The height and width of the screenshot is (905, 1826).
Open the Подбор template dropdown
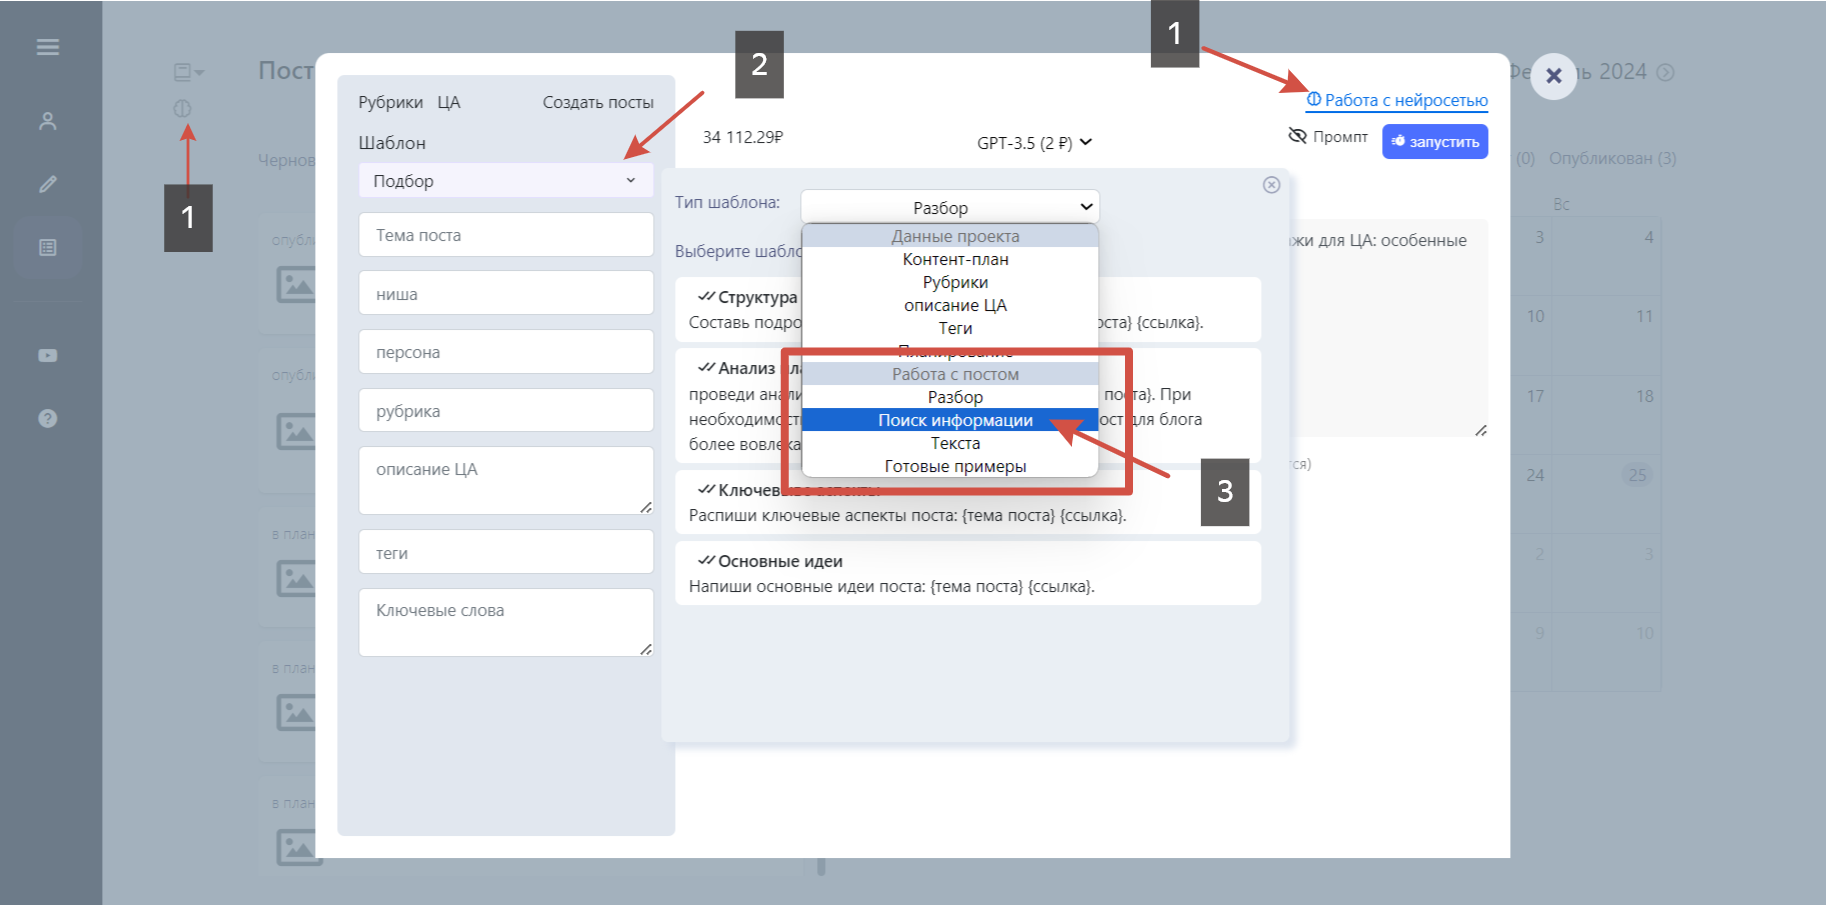pyautogui.click(x=506, y=181)
